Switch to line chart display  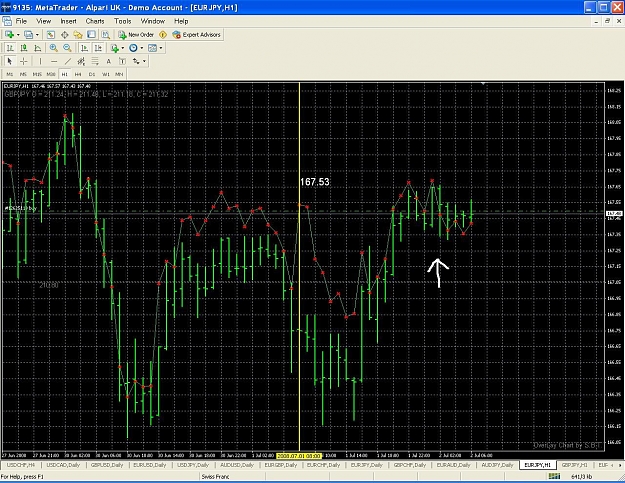pos(37,48)
